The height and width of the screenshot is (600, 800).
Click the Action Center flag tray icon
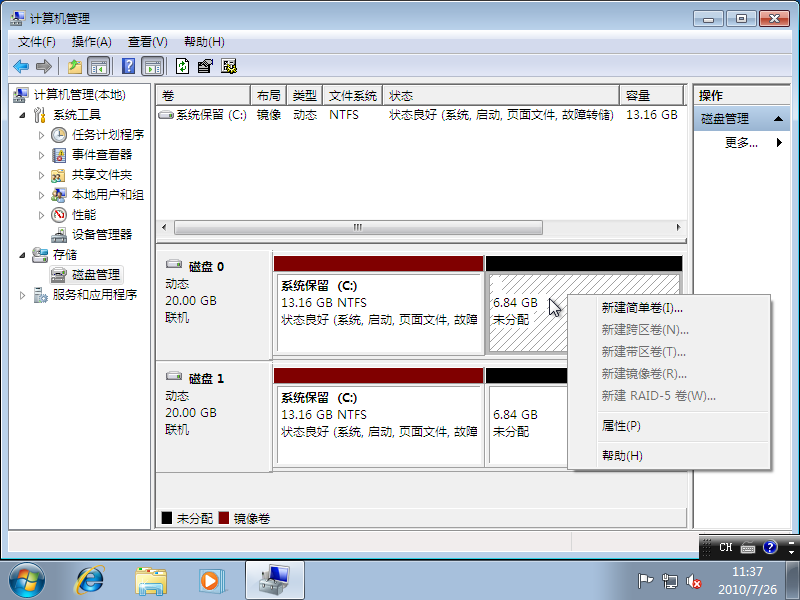[645, 581]
